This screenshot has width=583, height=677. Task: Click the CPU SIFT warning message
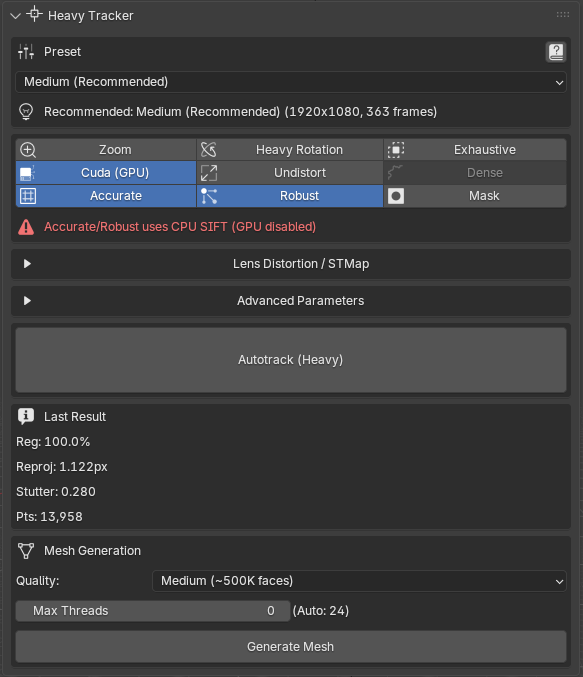pos(180,227)
